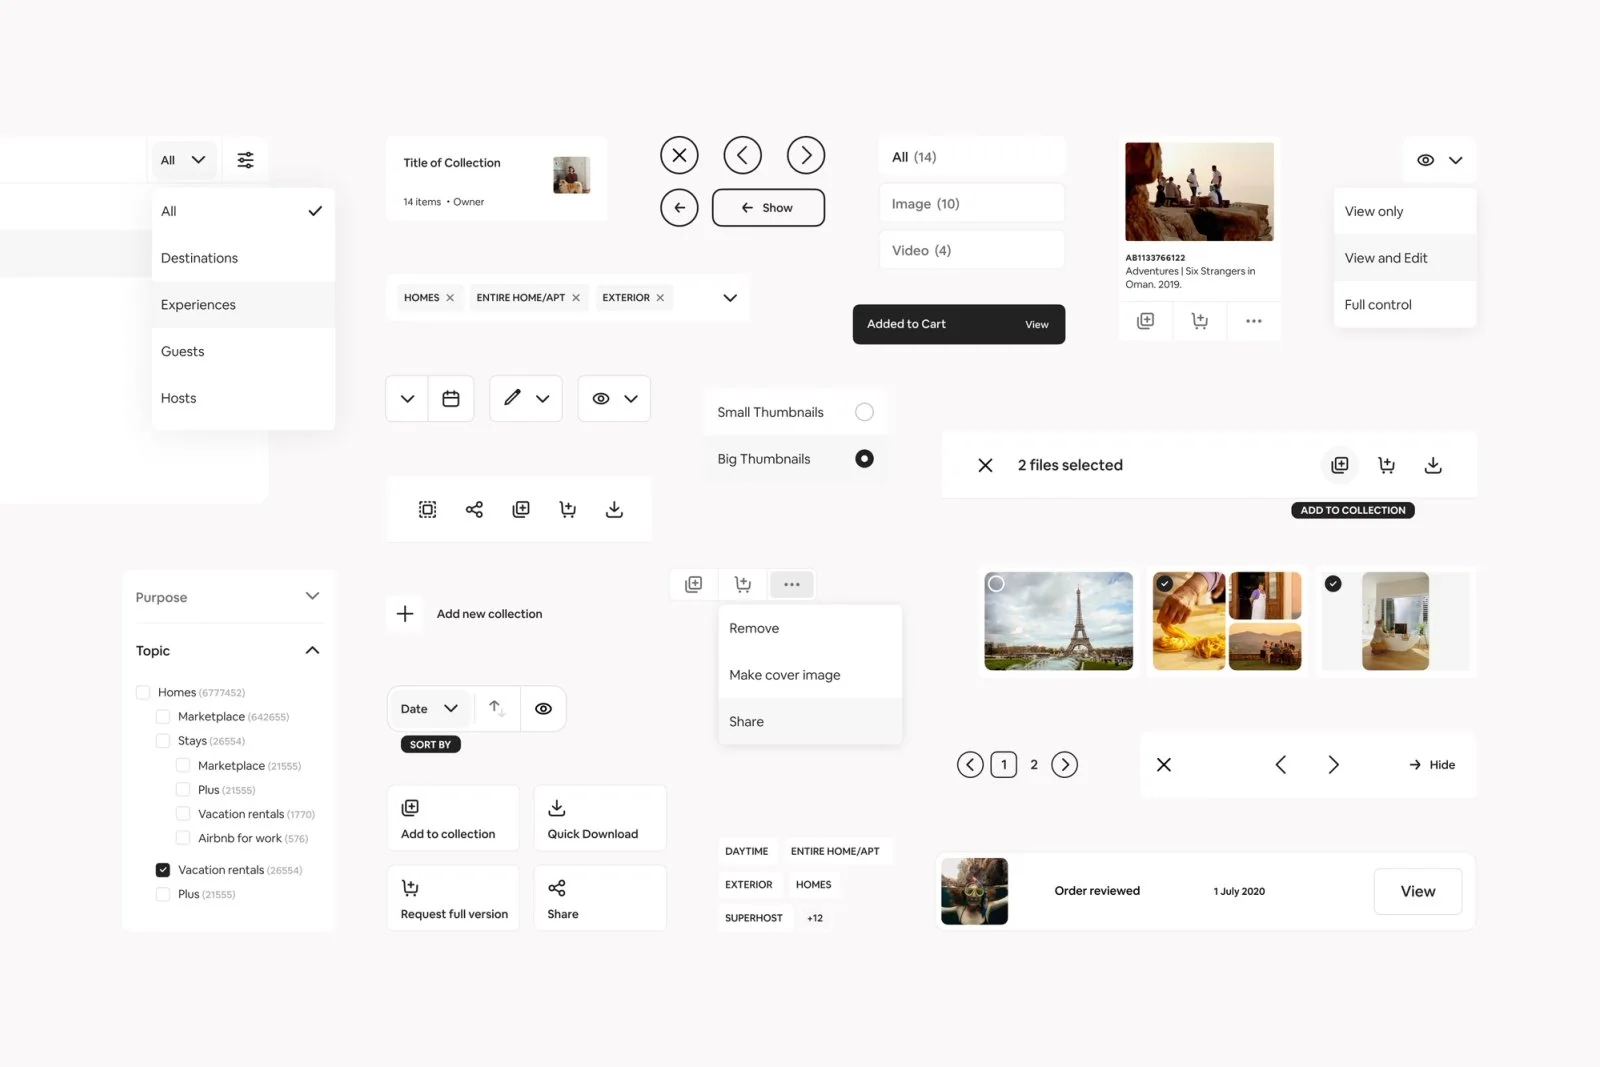This screenshot has width=1600, height=1067.
Task: Add Oman photo card to collection
Action: pyautogui.click(x=1146, y=321)
